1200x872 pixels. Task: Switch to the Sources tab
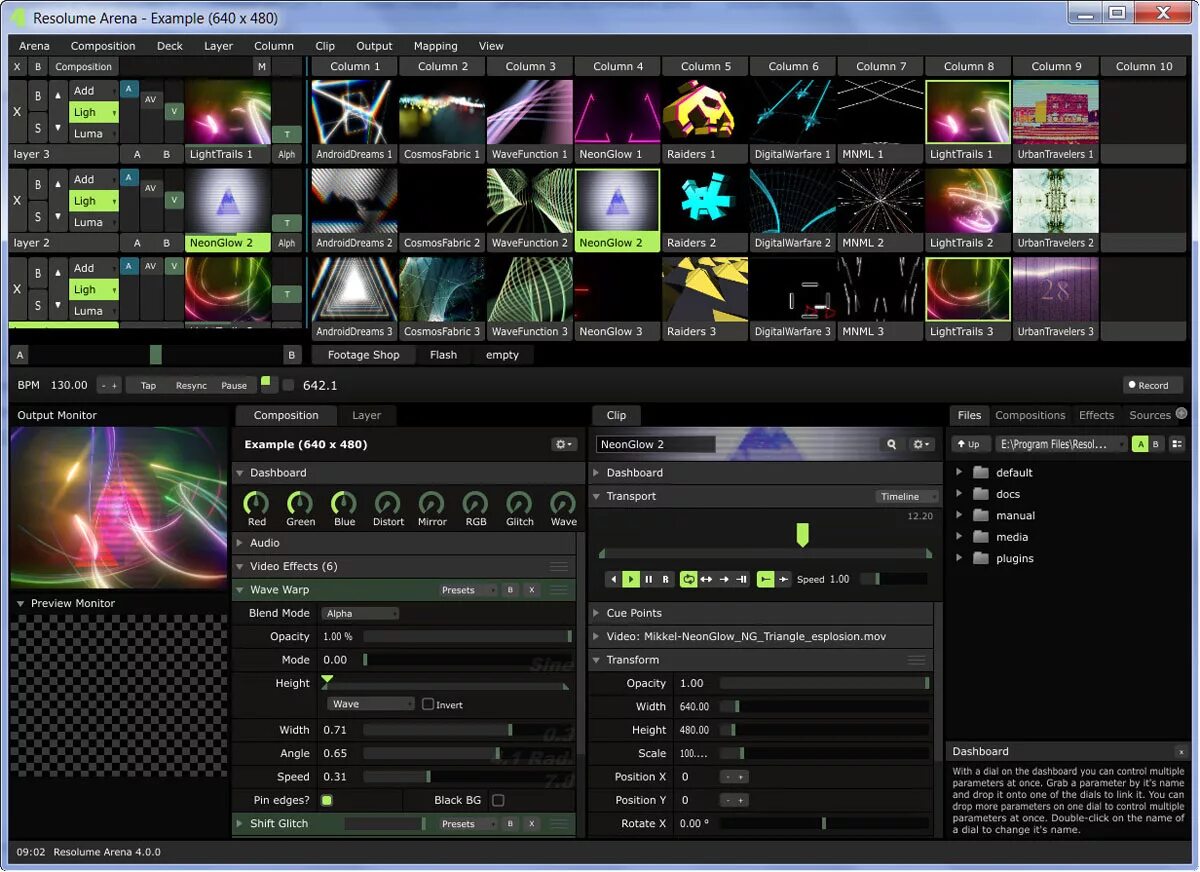(1149, 415)
